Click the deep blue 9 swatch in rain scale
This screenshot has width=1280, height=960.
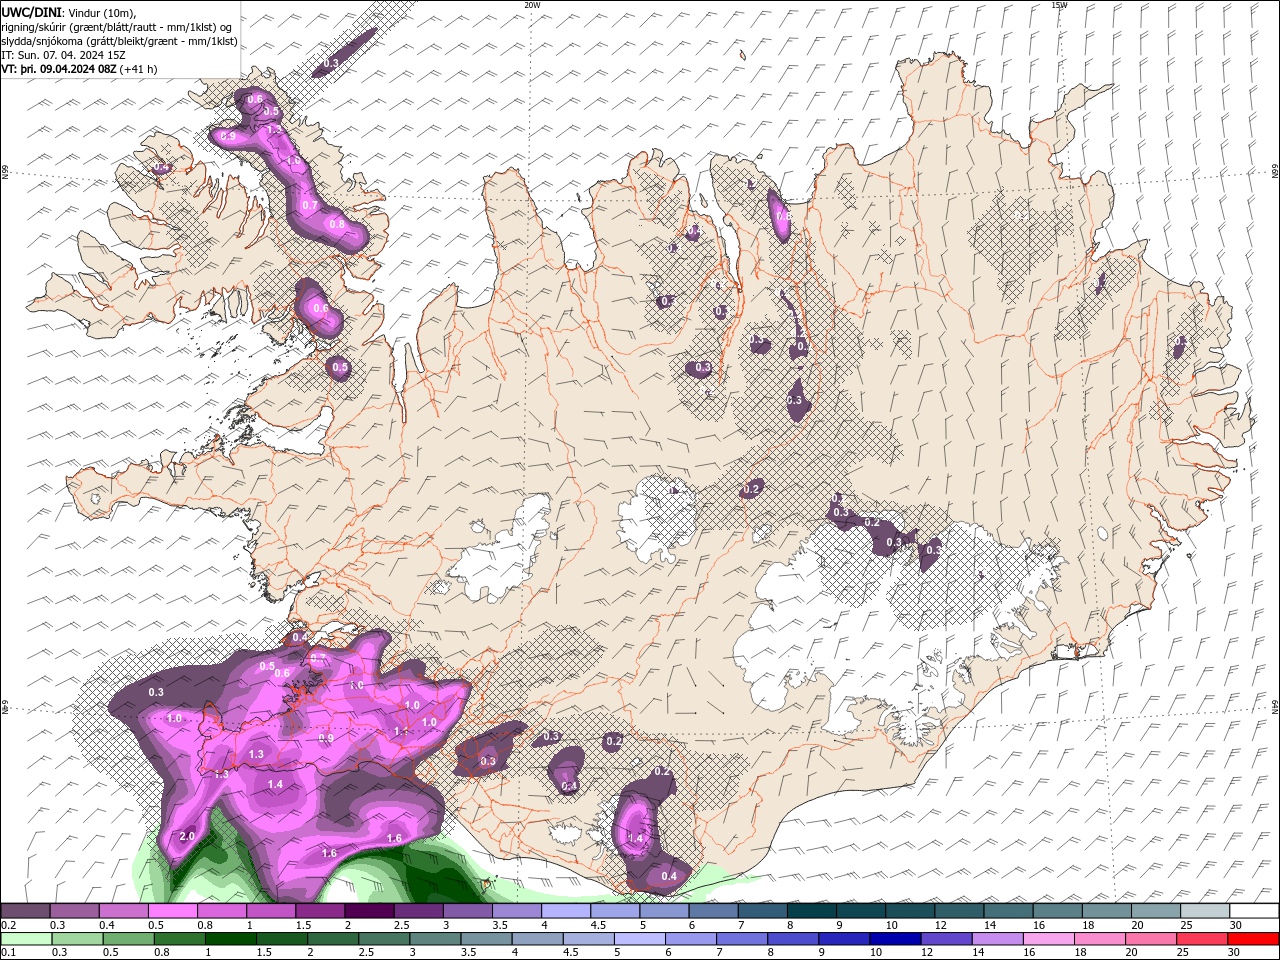point(846,939)
